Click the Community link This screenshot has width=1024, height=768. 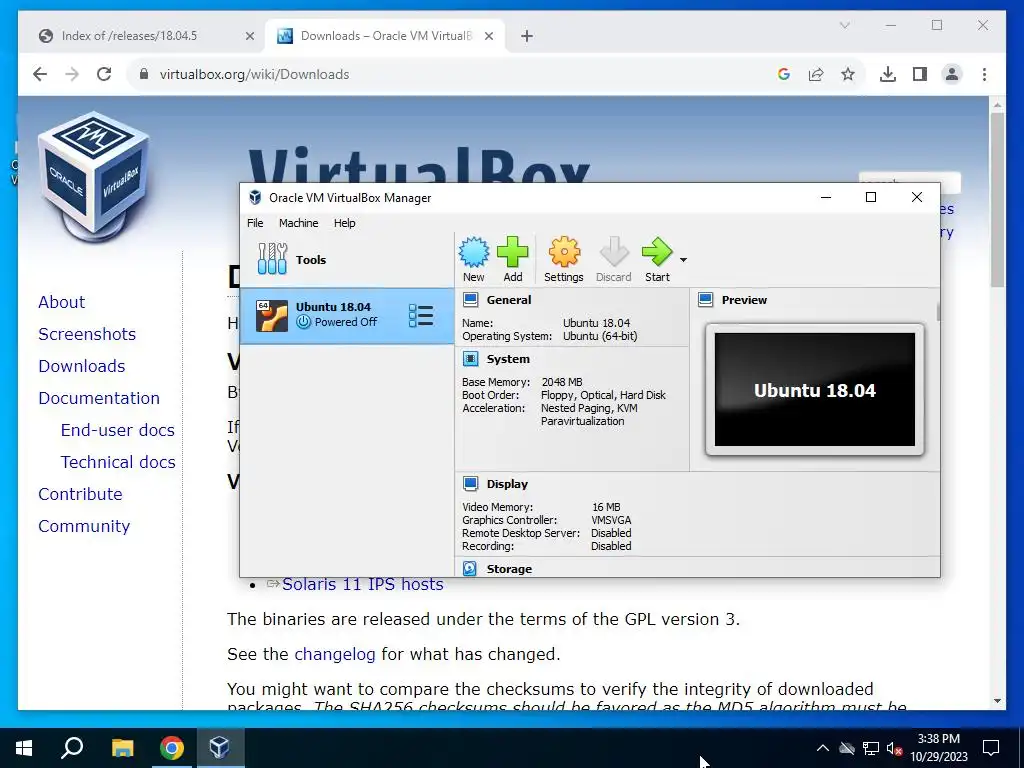[x=84, y=526]
